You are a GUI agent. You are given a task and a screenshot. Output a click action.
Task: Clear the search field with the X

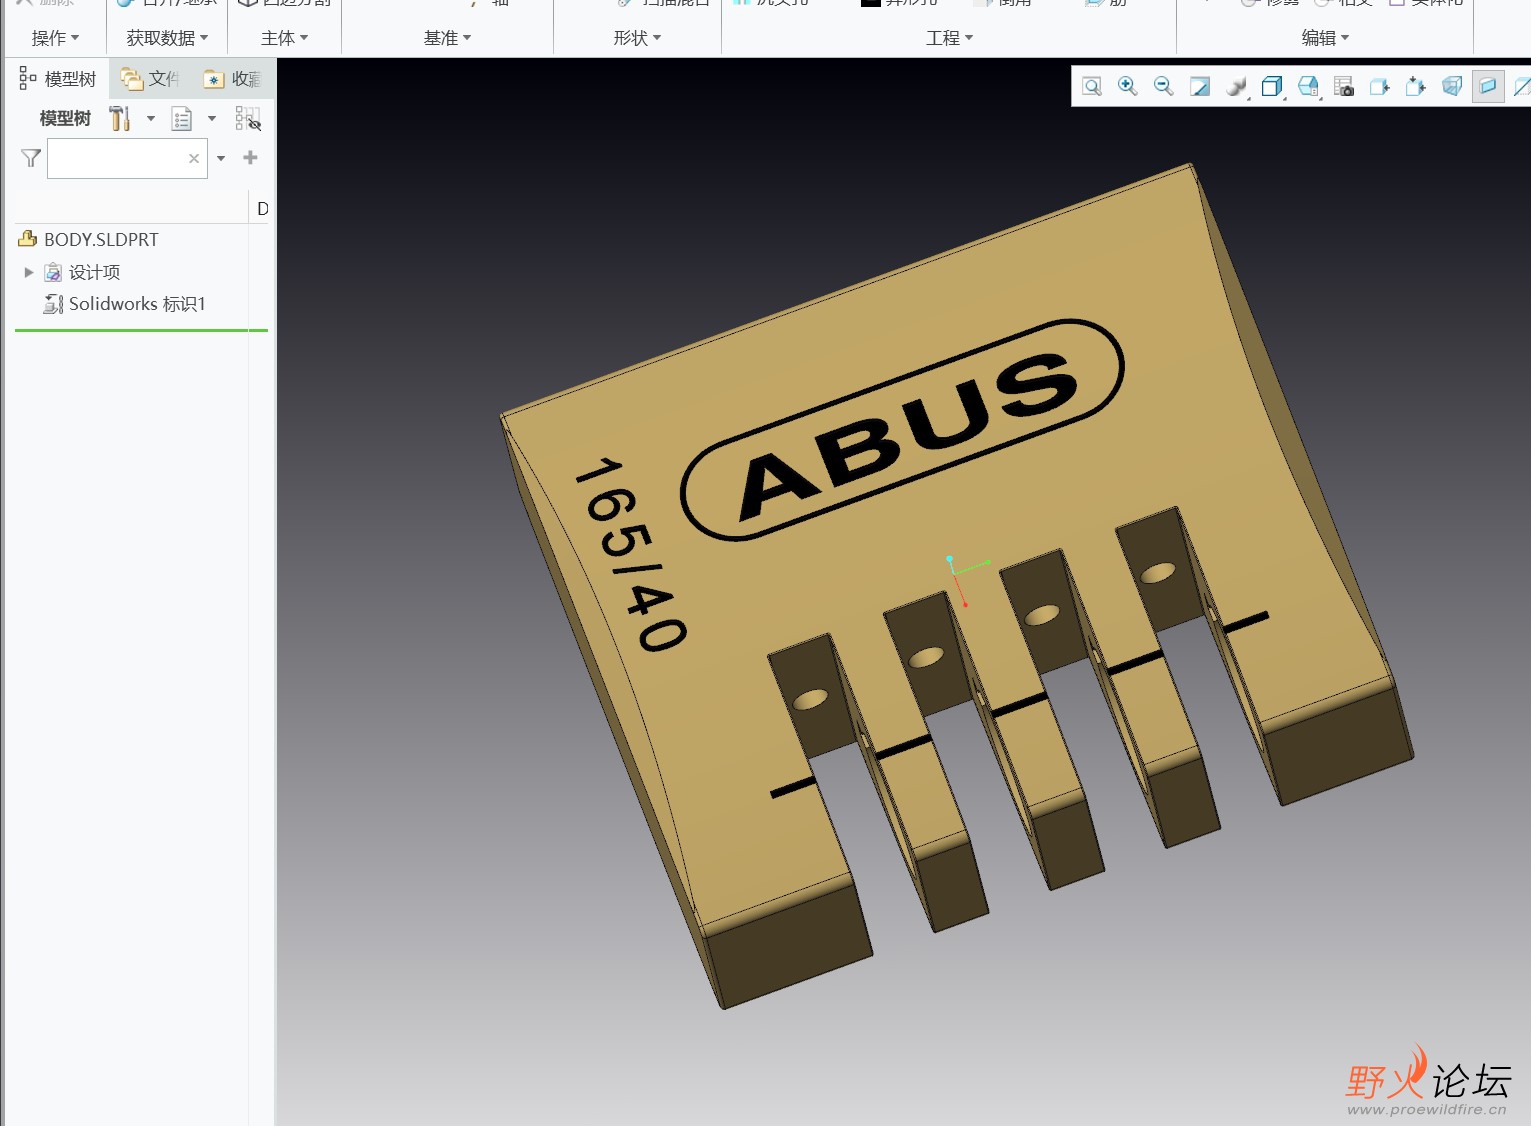[x=194, y=158]
